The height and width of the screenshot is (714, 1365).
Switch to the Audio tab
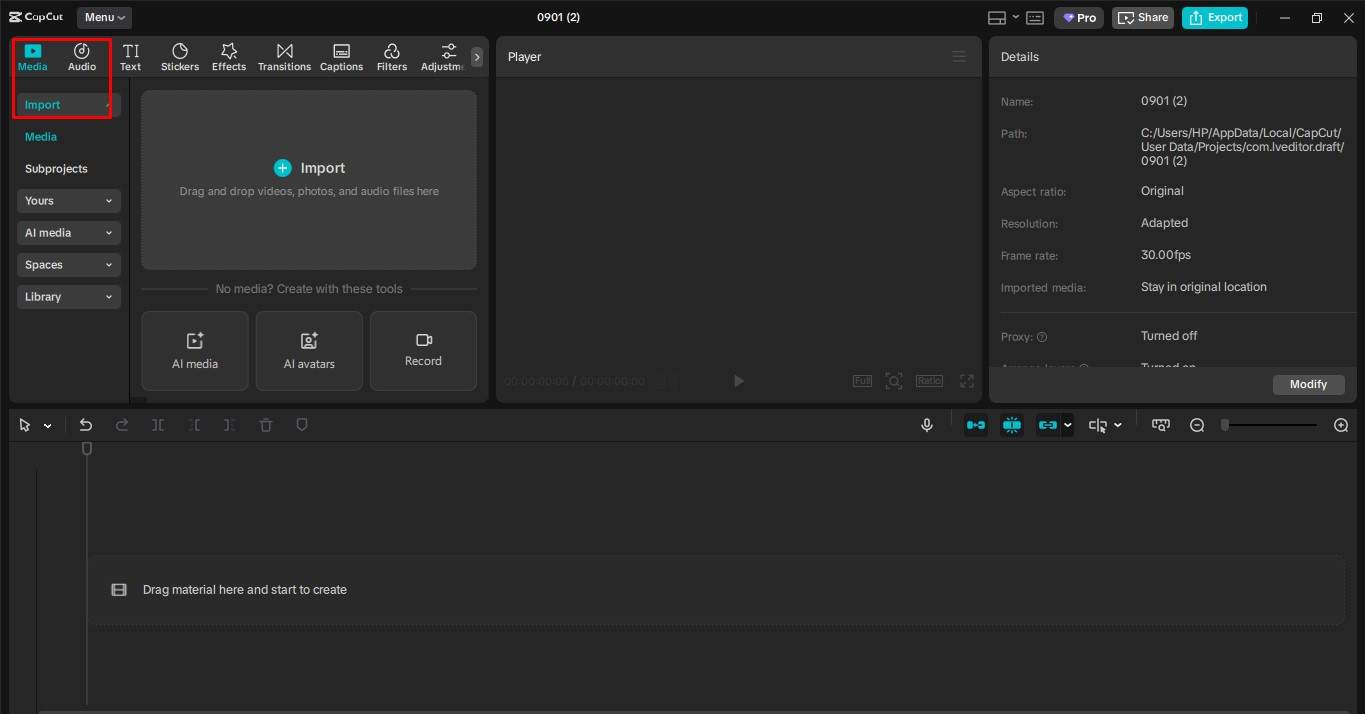click(x=82, y=57)
